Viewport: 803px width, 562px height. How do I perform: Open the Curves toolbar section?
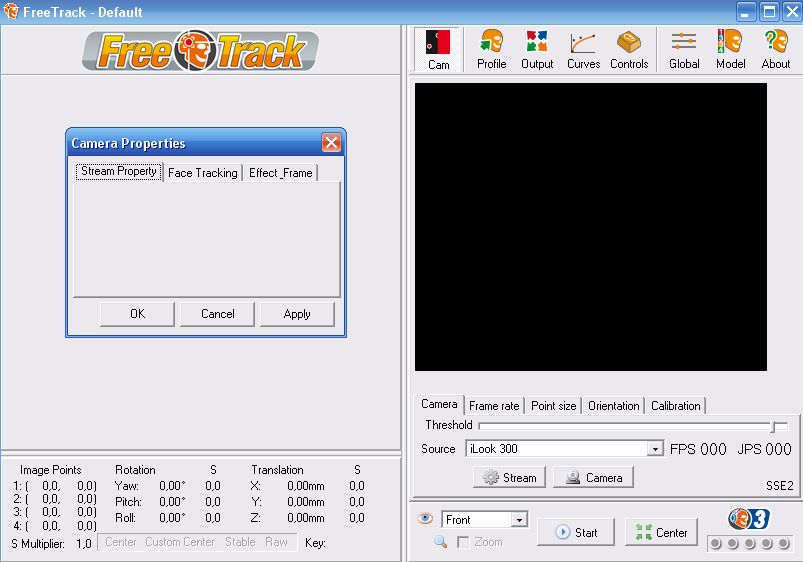click(583, 50)
